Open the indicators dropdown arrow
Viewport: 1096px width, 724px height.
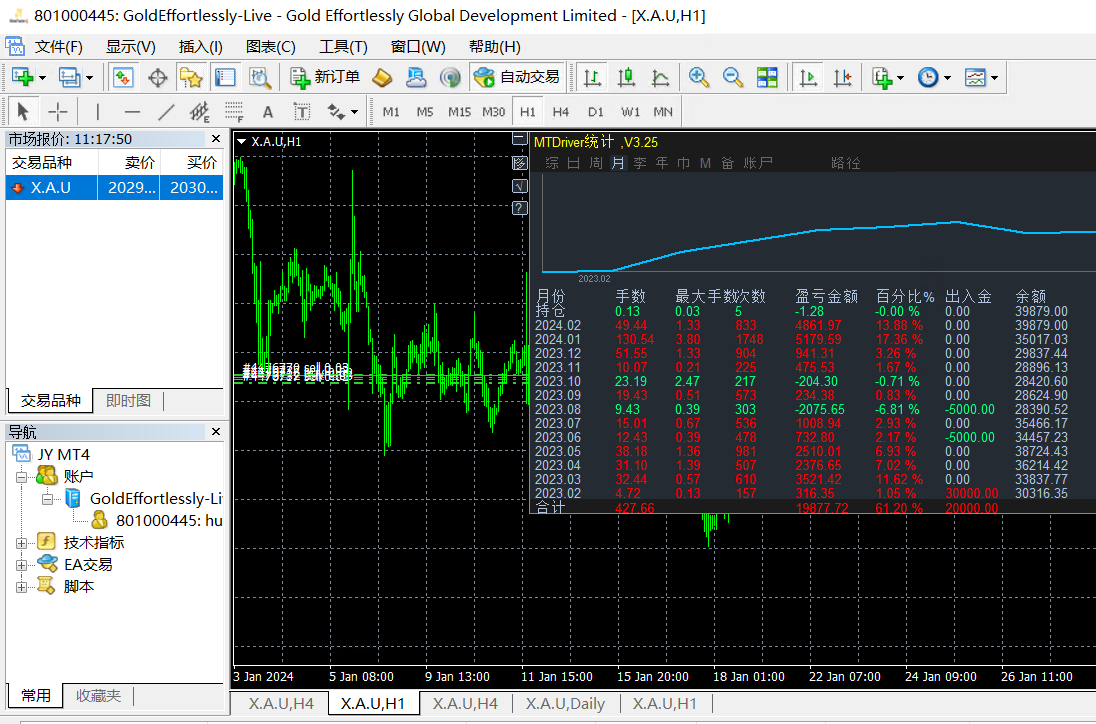900,78
